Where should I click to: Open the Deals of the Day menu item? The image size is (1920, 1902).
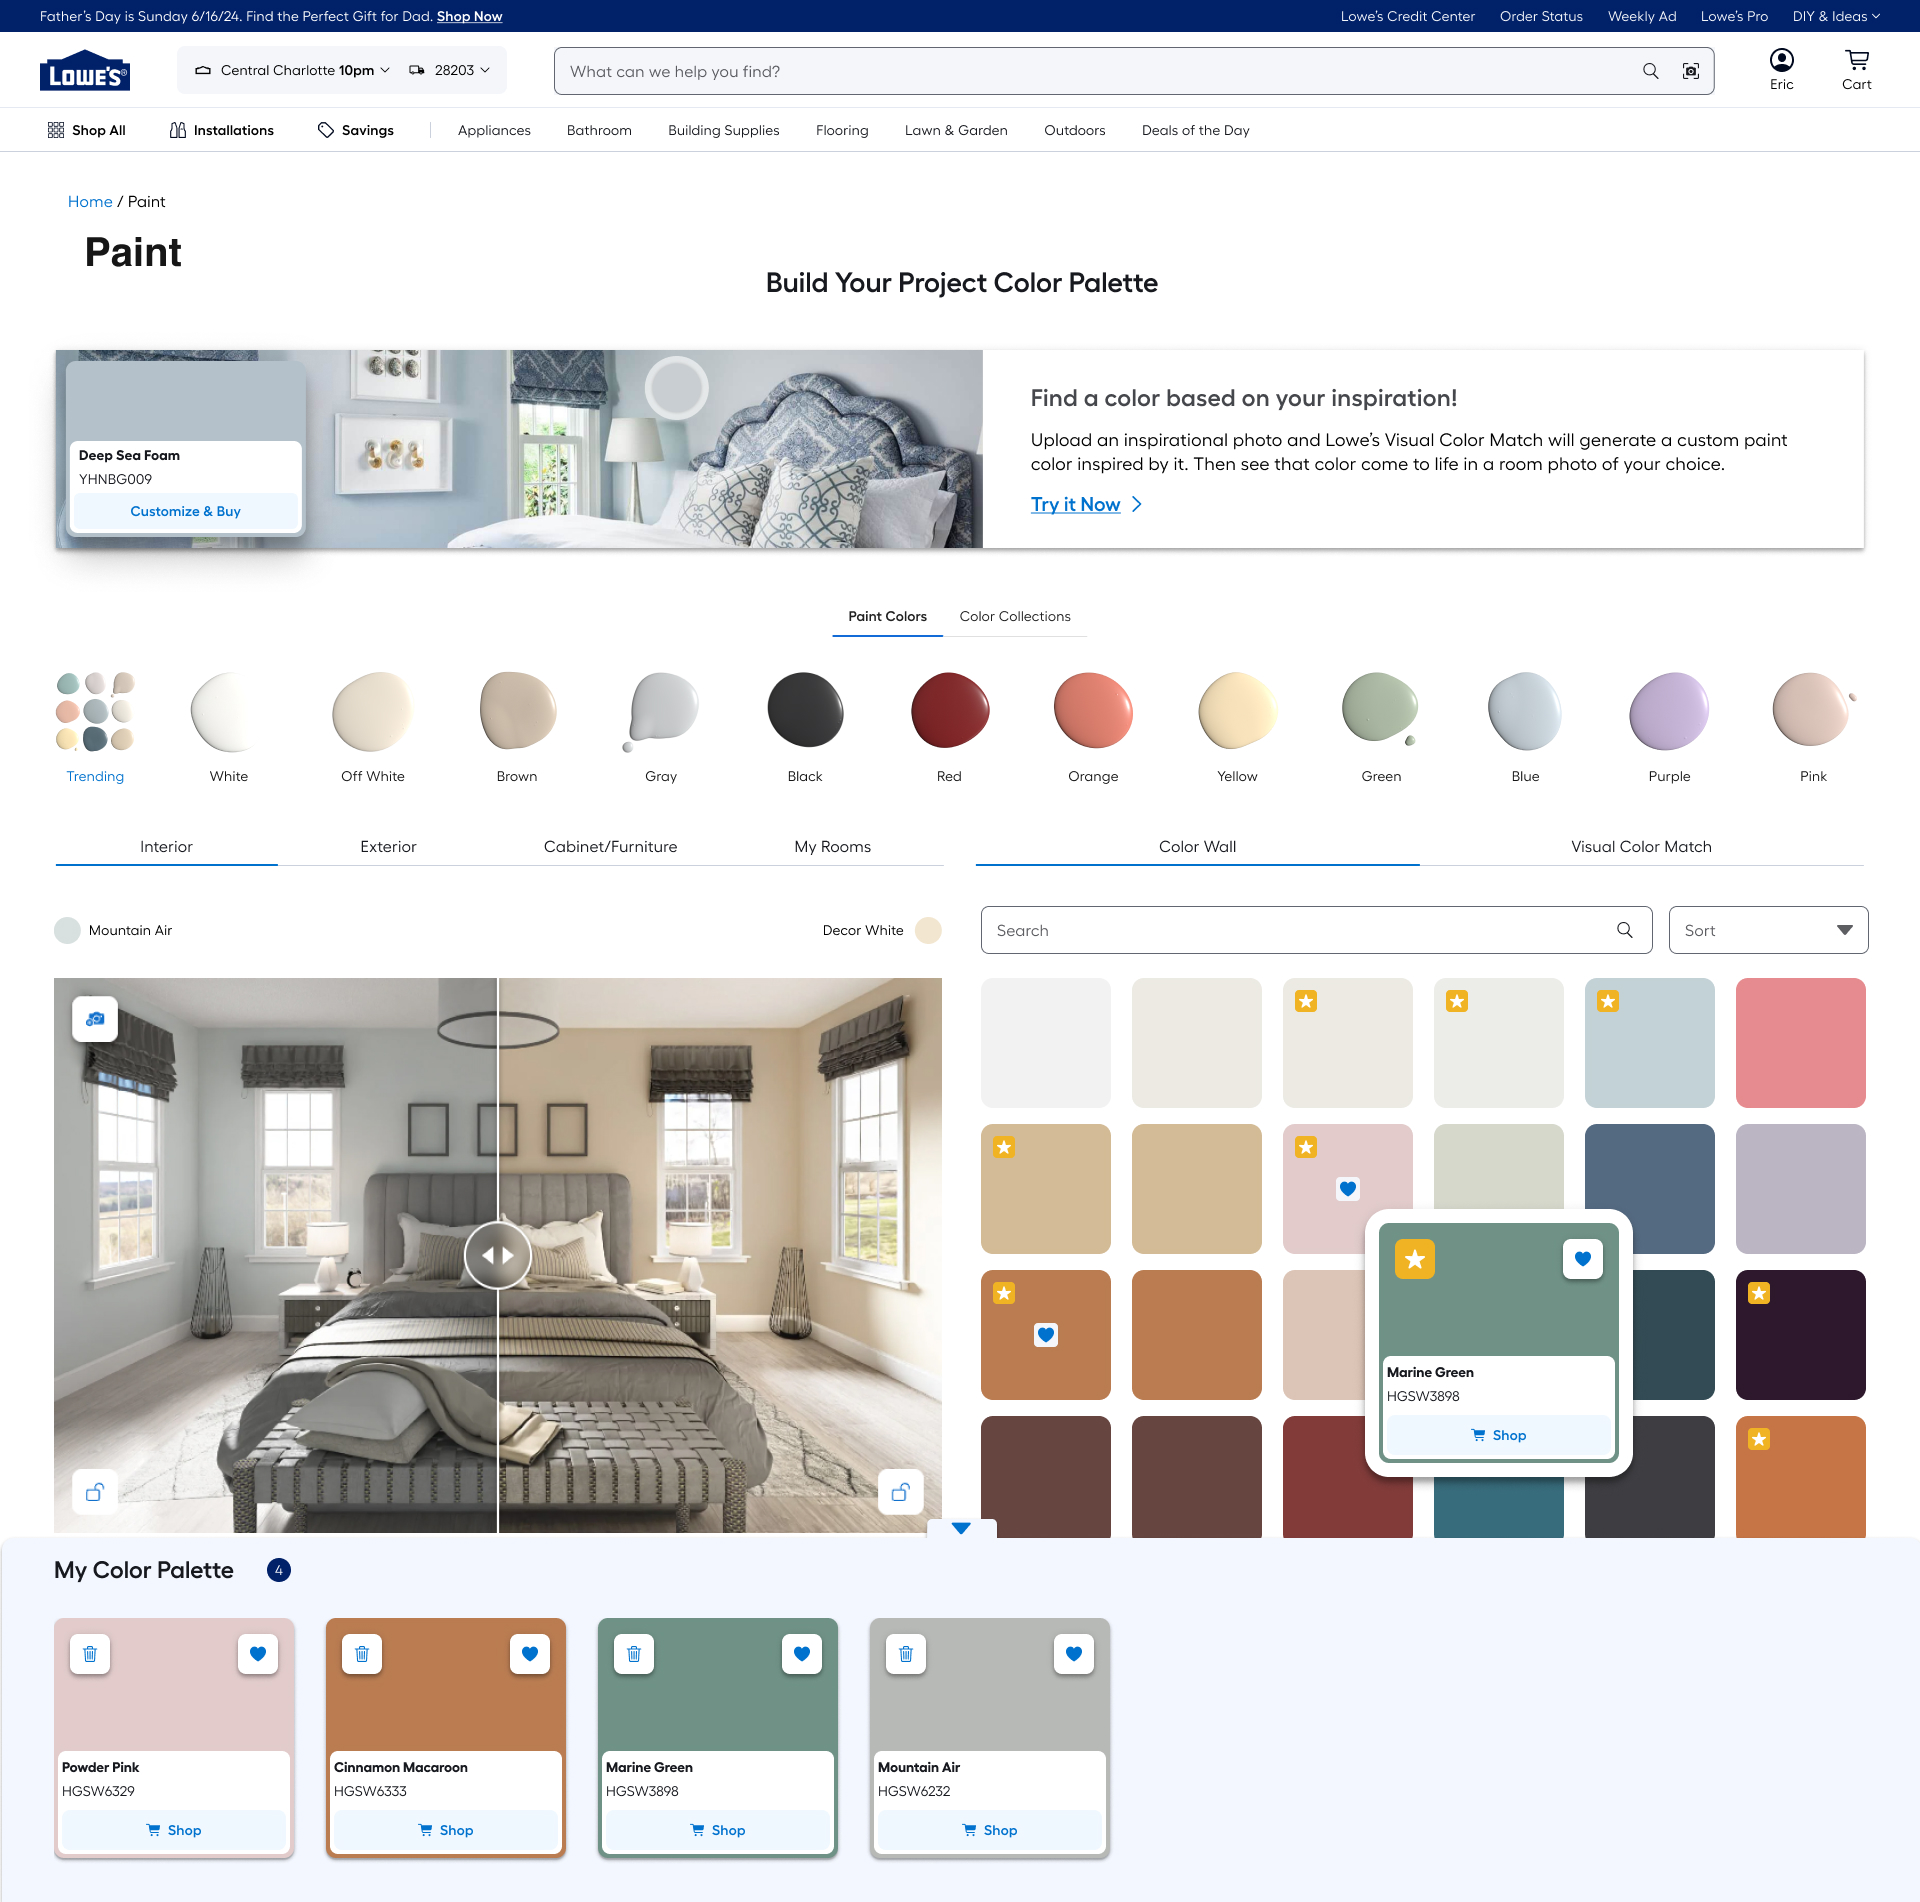(1195, 130)
